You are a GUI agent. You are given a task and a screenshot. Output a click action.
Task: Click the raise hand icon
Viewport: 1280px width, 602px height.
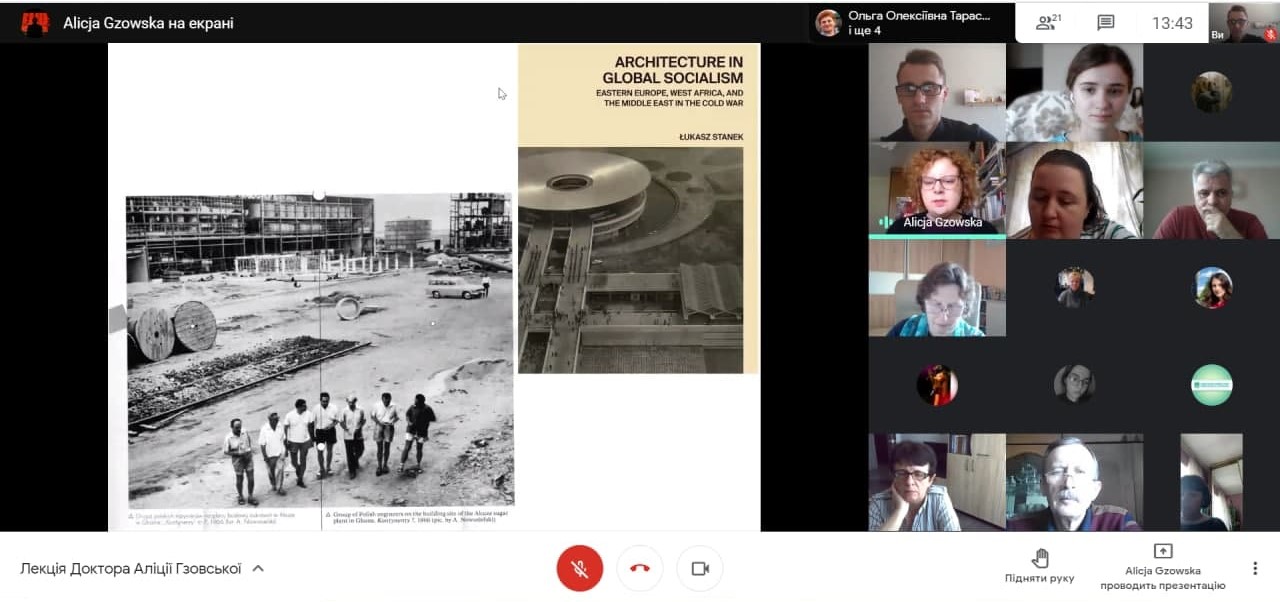(1040, 557)
